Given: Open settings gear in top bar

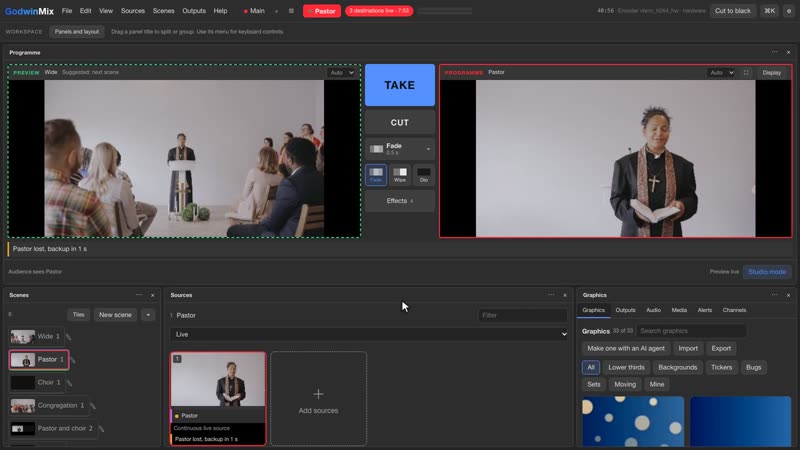Looking at the screenshot, I should (x=789, y=11).
